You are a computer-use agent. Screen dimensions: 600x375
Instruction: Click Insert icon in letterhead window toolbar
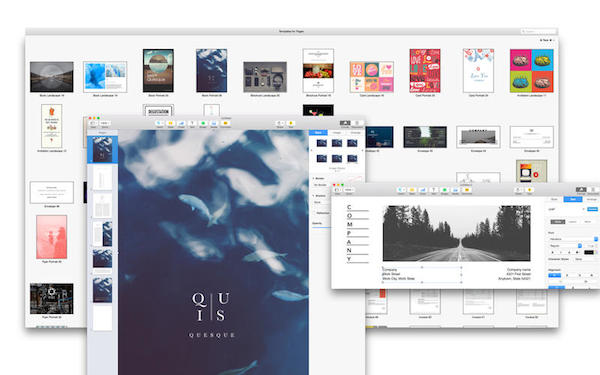point(401,189)
